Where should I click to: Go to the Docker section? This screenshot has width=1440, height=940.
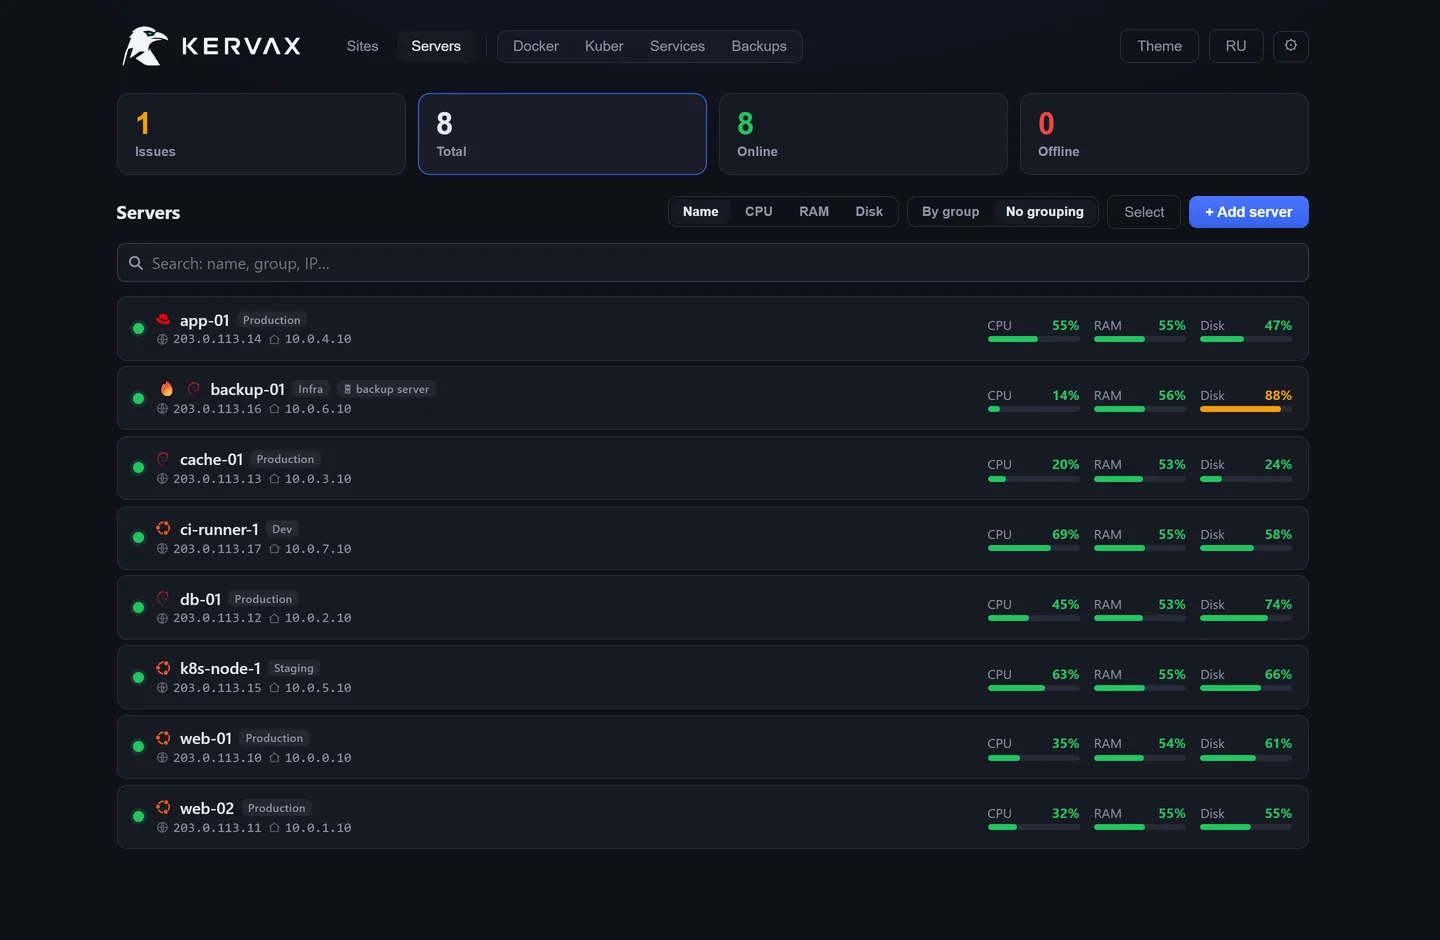[536, 46]
